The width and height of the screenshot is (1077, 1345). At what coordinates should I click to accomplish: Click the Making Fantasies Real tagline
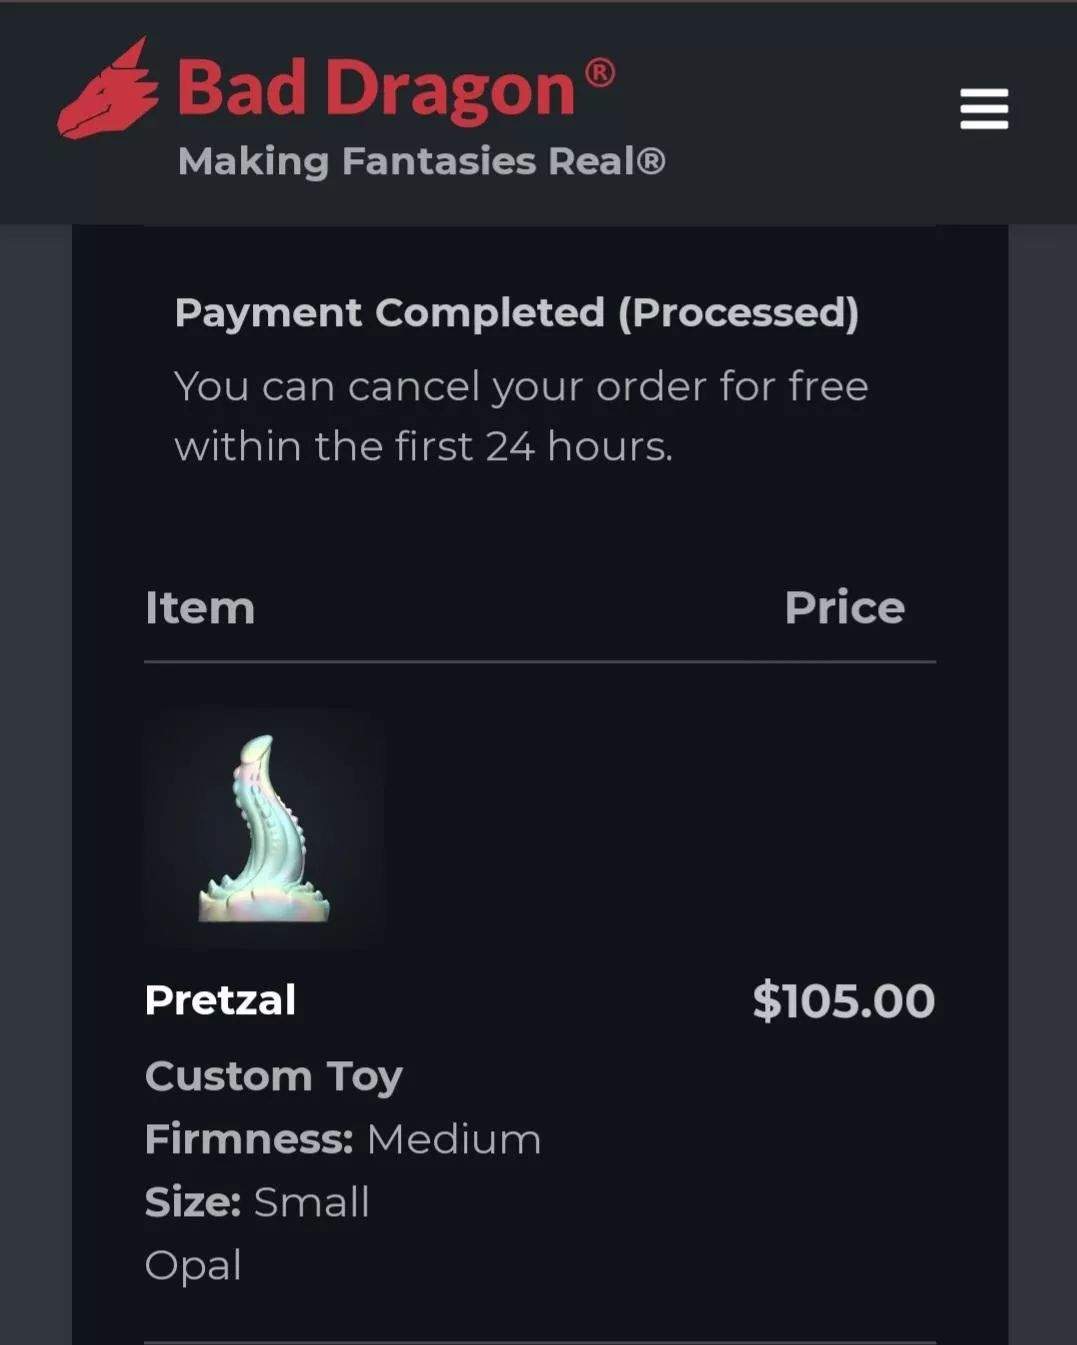pos(408,161)
